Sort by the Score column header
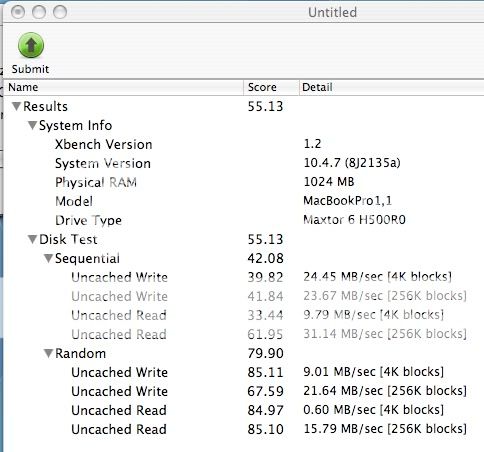The height and width of the screenshot is (452, 484). coord(271,87)
